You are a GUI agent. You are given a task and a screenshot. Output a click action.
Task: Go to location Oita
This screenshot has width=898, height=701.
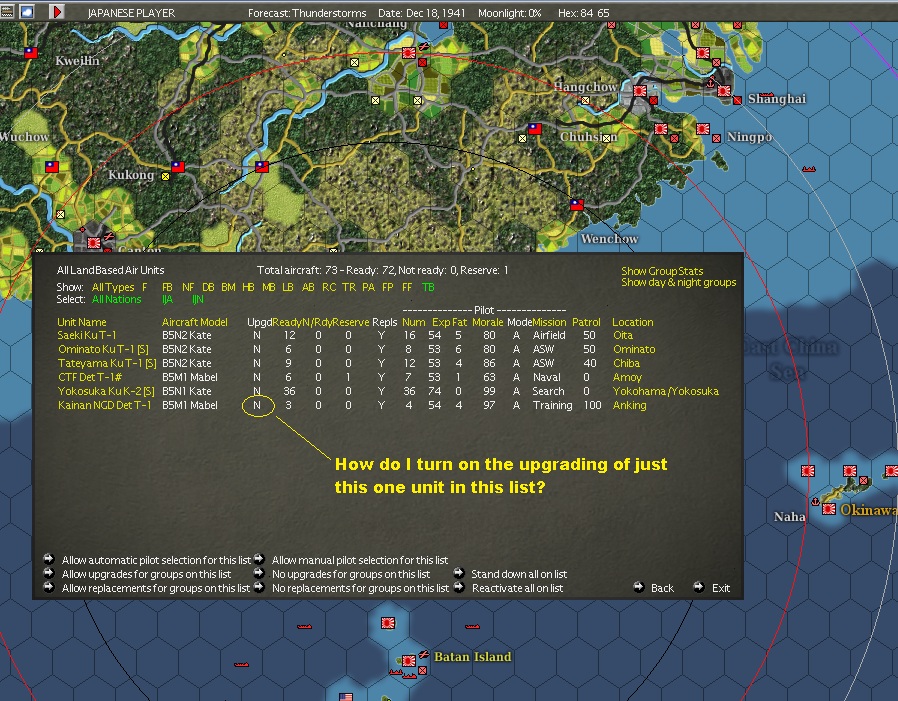click(x=623, y=335)
